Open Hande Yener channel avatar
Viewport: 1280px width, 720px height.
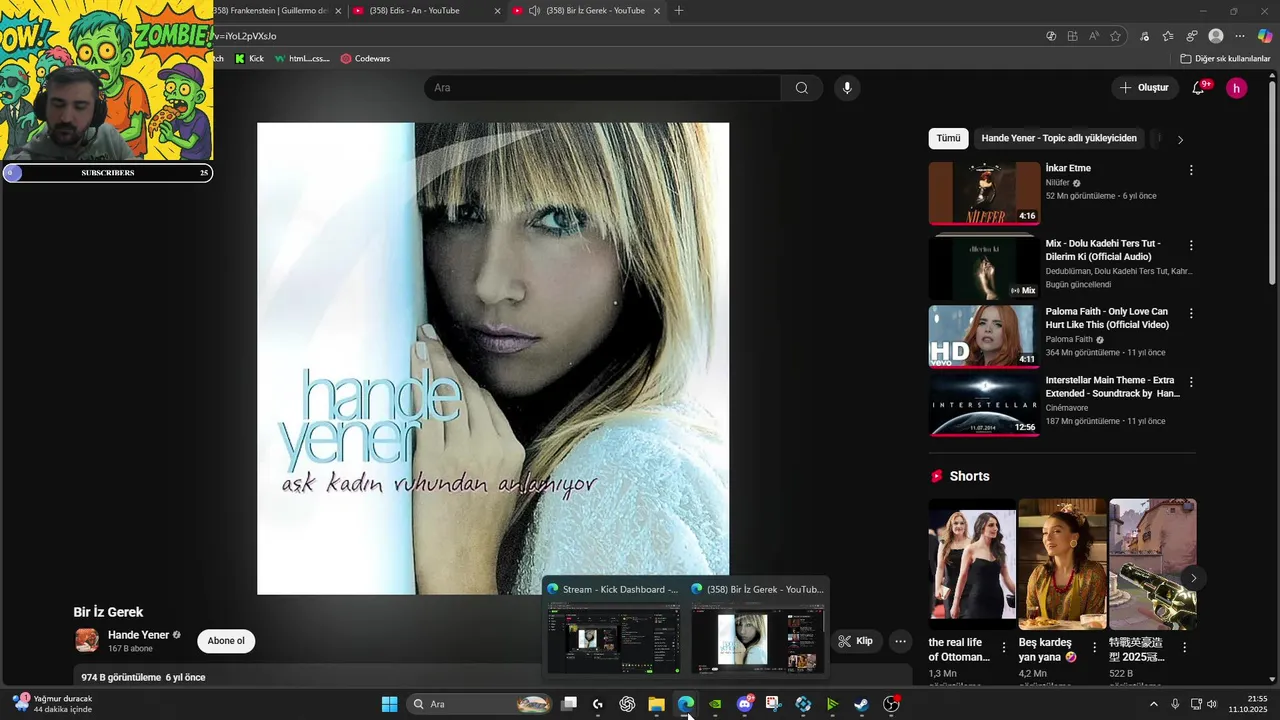pyautogui.click(x=87, y=640)
